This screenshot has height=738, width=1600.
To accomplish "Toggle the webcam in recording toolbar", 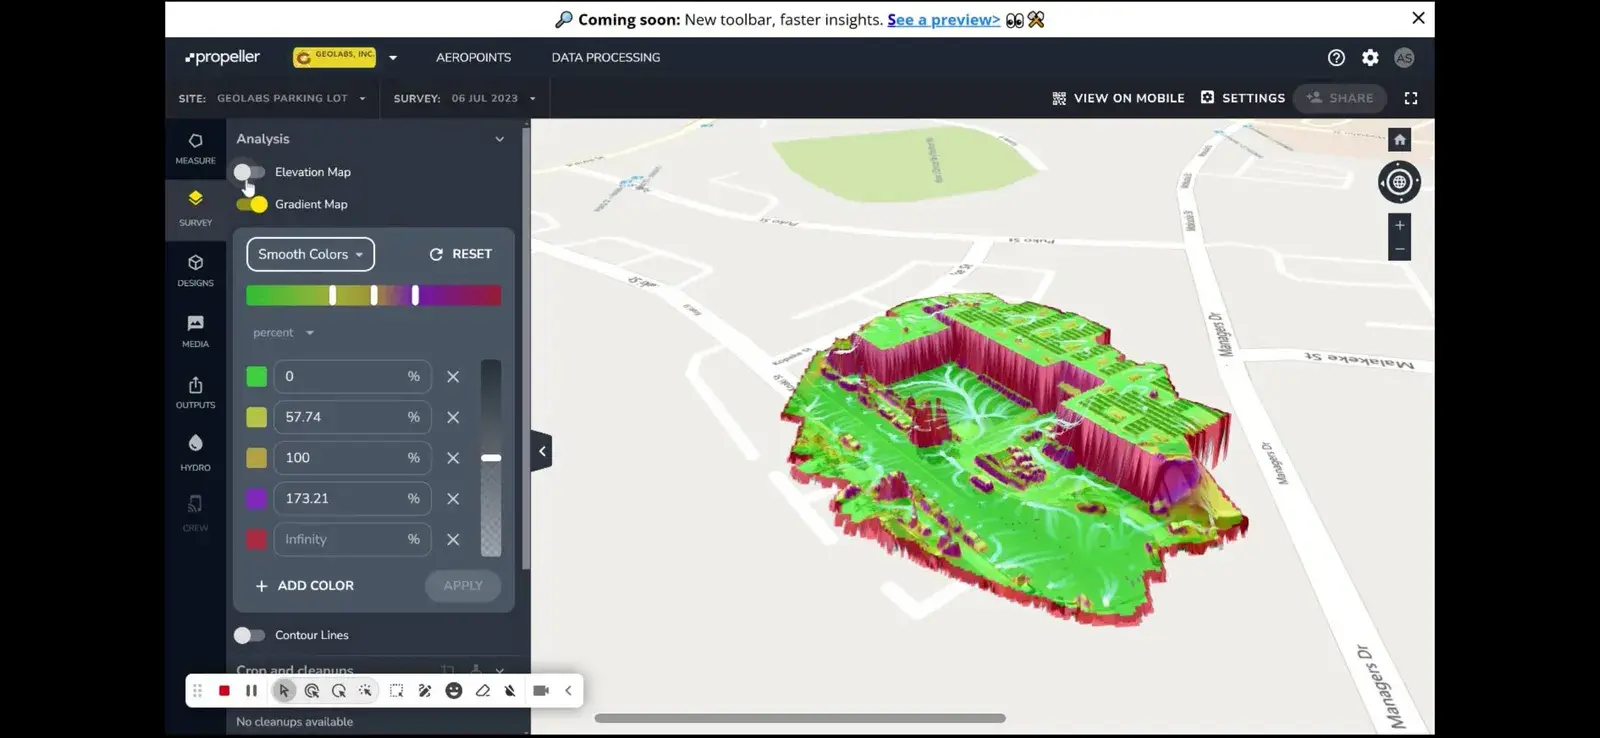I will 541,691.
